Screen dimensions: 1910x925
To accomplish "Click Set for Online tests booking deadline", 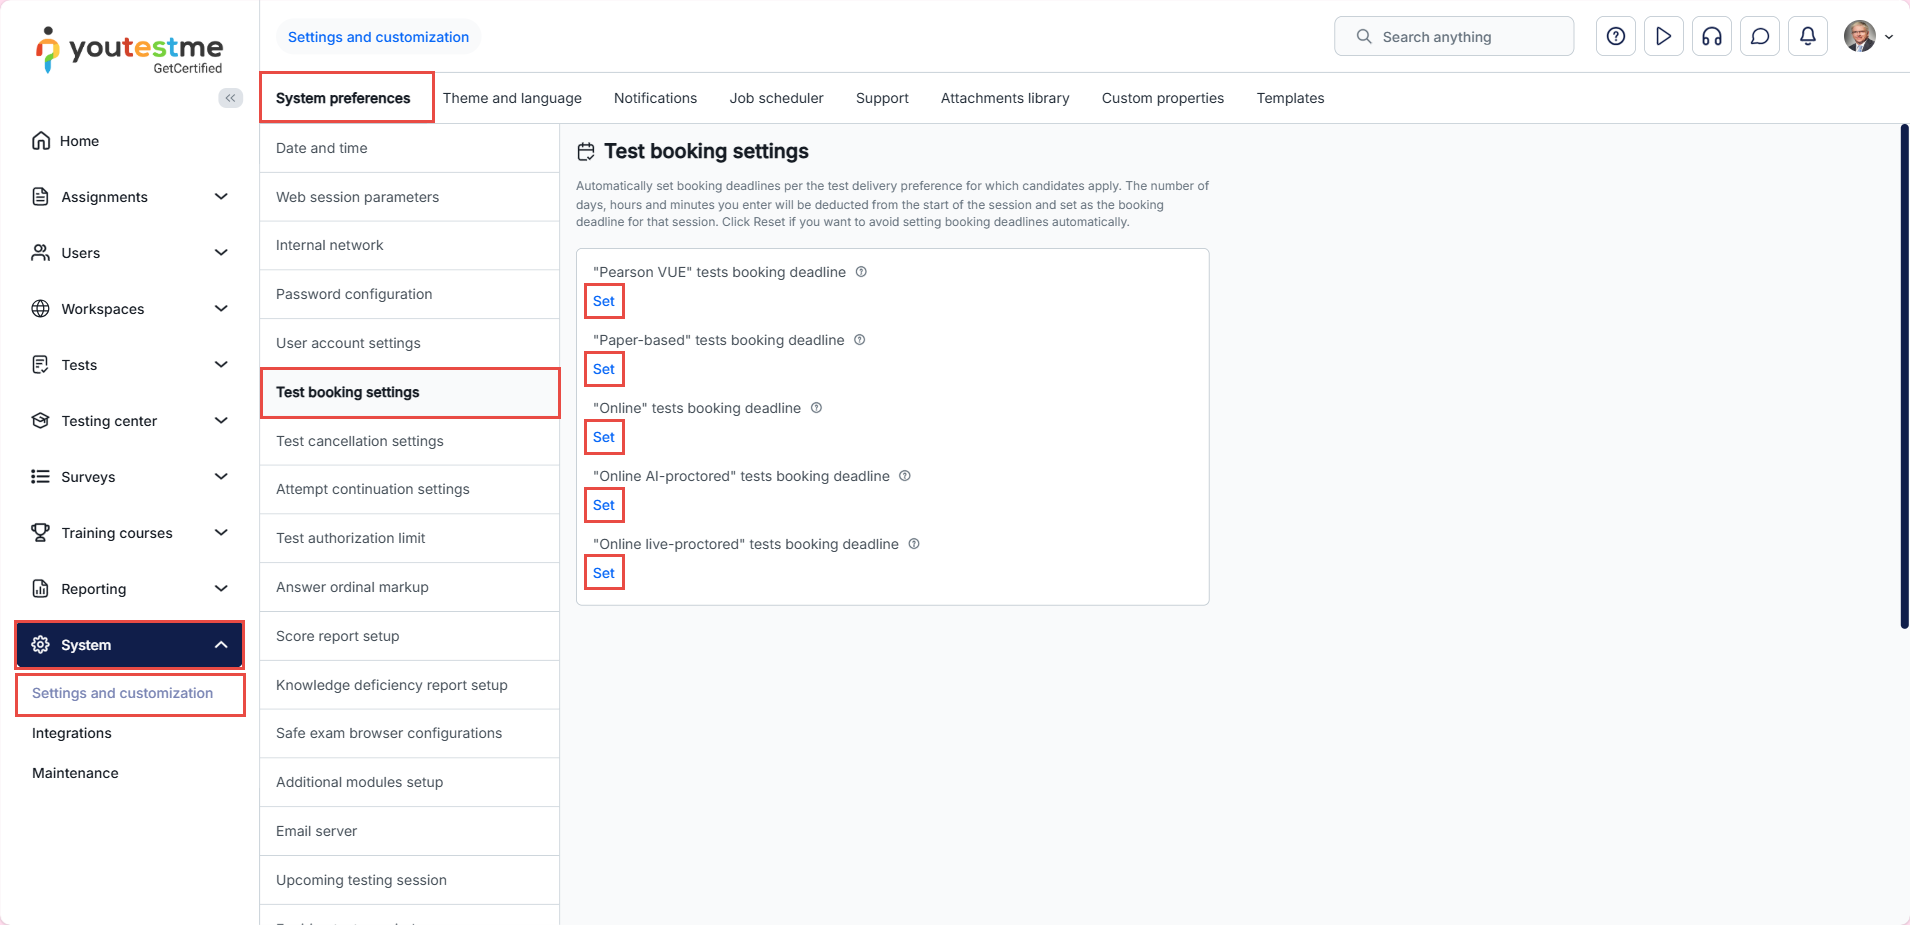I will 604,437.
